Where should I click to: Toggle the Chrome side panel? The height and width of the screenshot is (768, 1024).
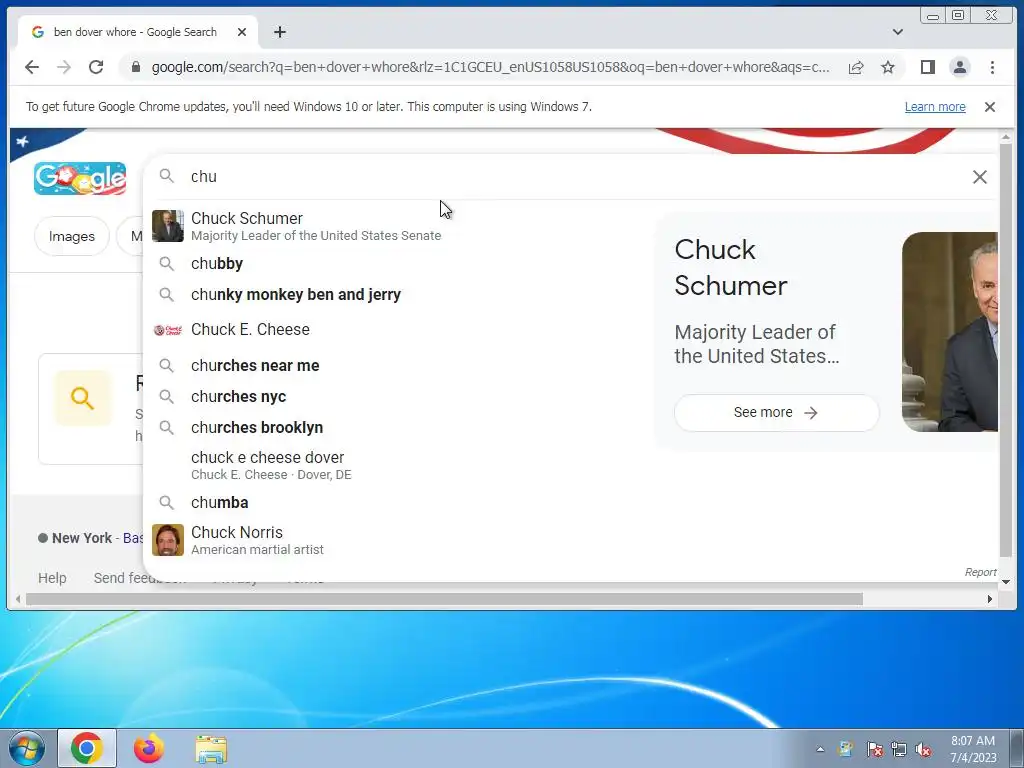click(927, 67)
